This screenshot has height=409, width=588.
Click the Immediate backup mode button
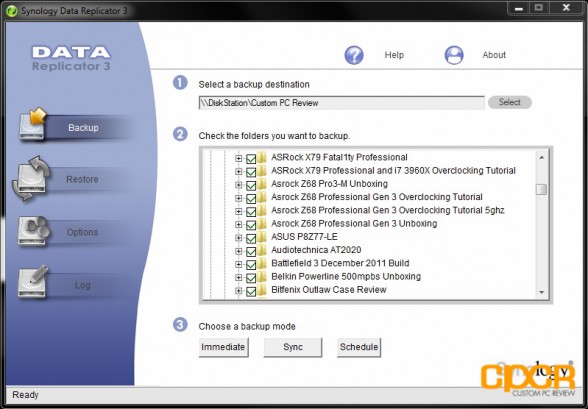coord(223,347)
